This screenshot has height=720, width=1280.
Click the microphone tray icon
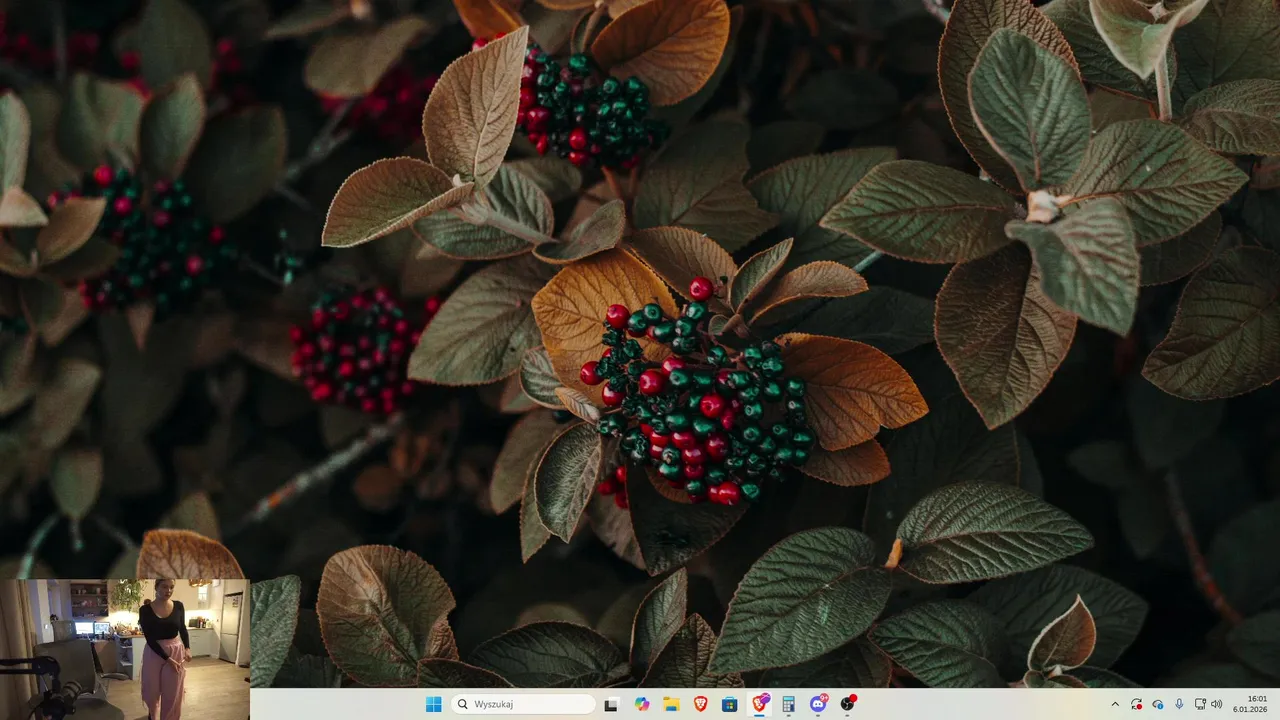pyautogui.click(x=1179, y=704)
